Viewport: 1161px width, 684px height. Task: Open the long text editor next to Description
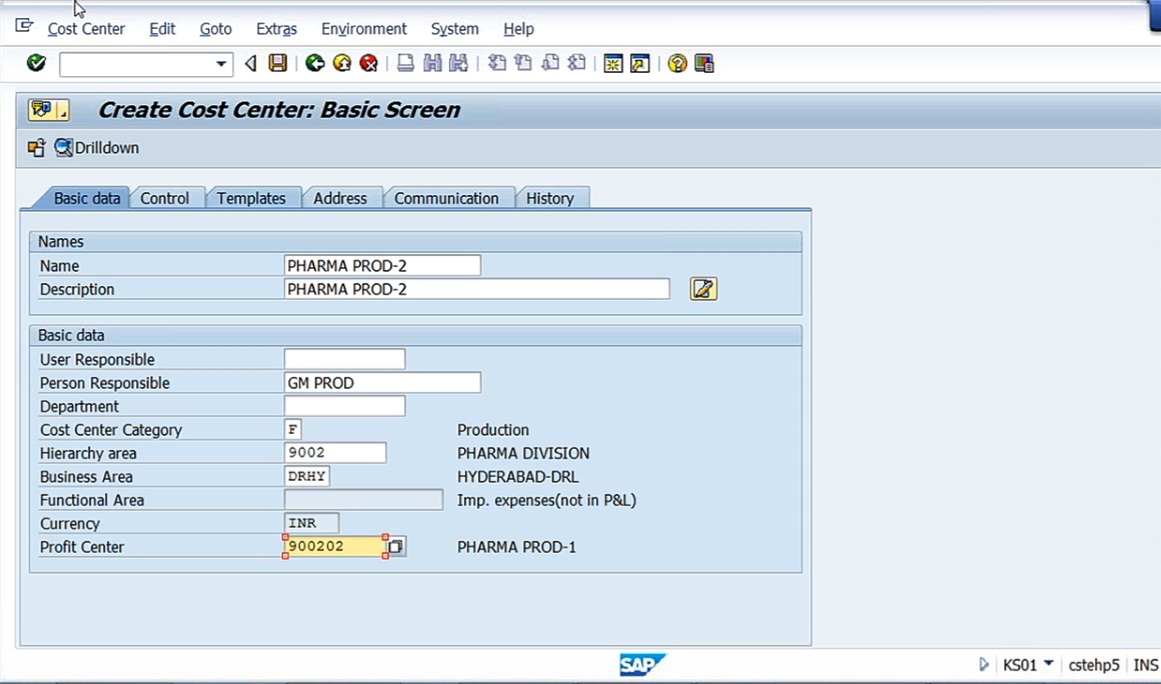tap(703, 289)
